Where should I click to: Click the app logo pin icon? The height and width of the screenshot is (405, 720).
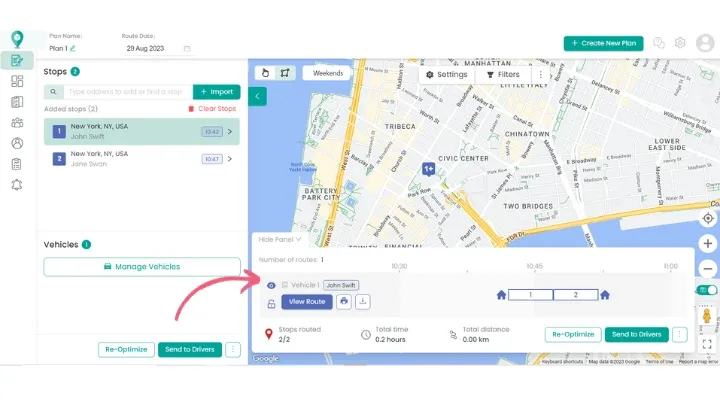[x=17, y=39]
